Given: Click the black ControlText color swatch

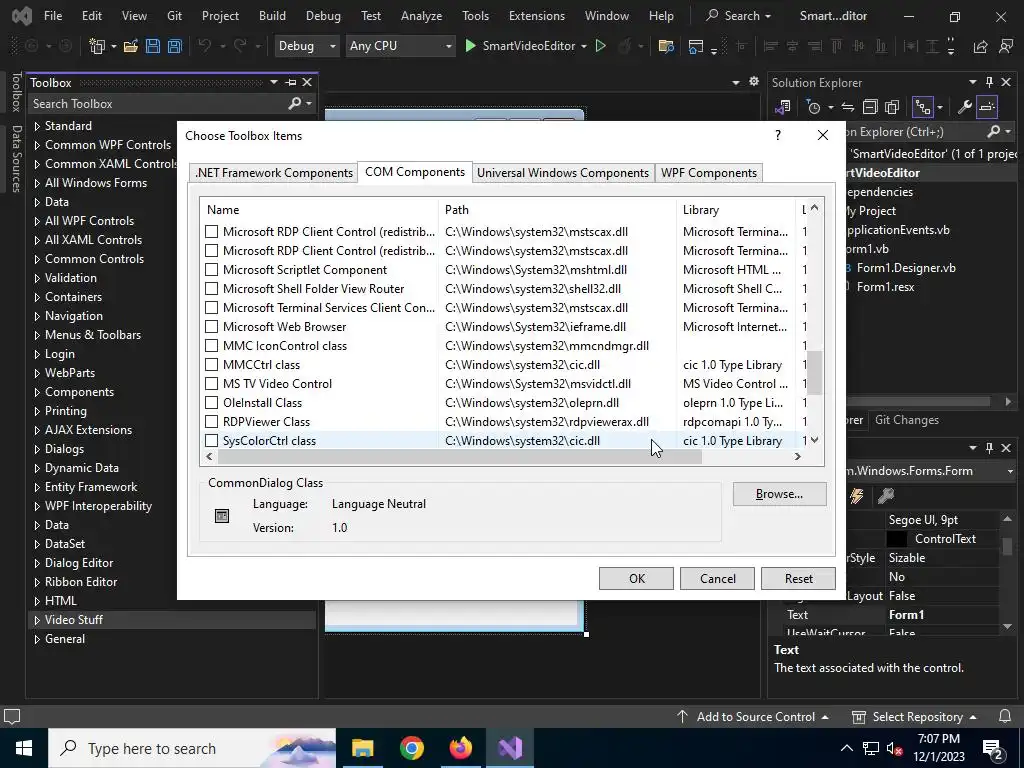Looking at the screenshot, I should click(x=897, y=539).
